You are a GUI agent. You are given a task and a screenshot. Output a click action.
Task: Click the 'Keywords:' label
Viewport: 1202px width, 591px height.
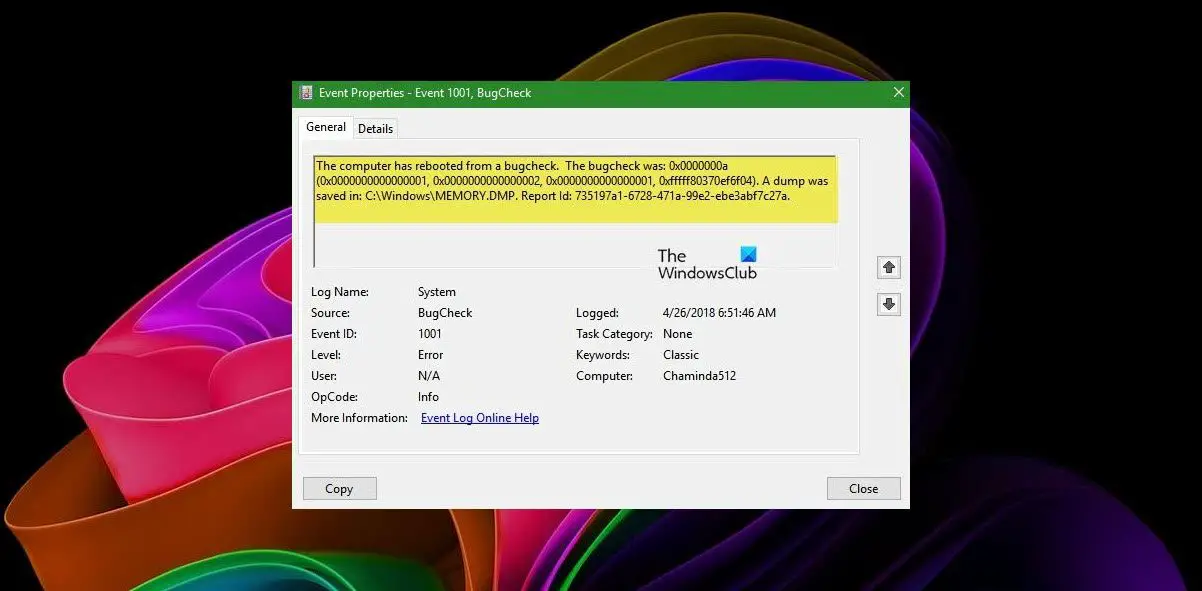click(x=603, y=355)
